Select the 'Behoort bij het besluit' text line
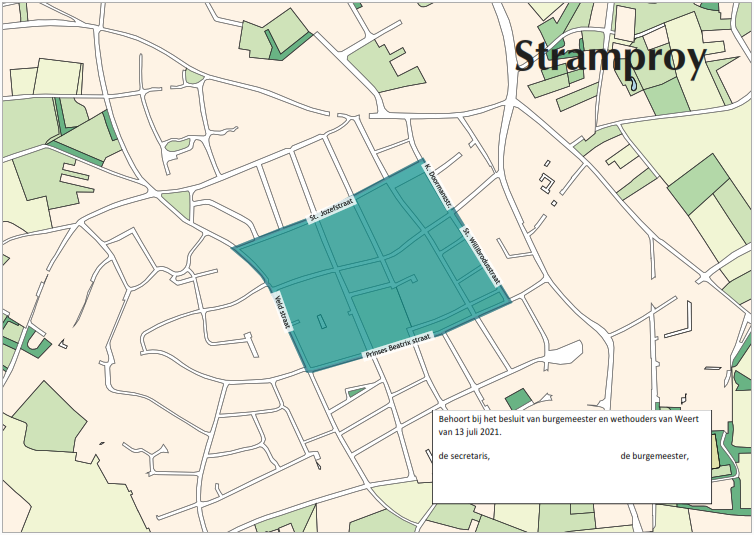The height and width of the screenshot is (535, 754). tap(568, 421)
